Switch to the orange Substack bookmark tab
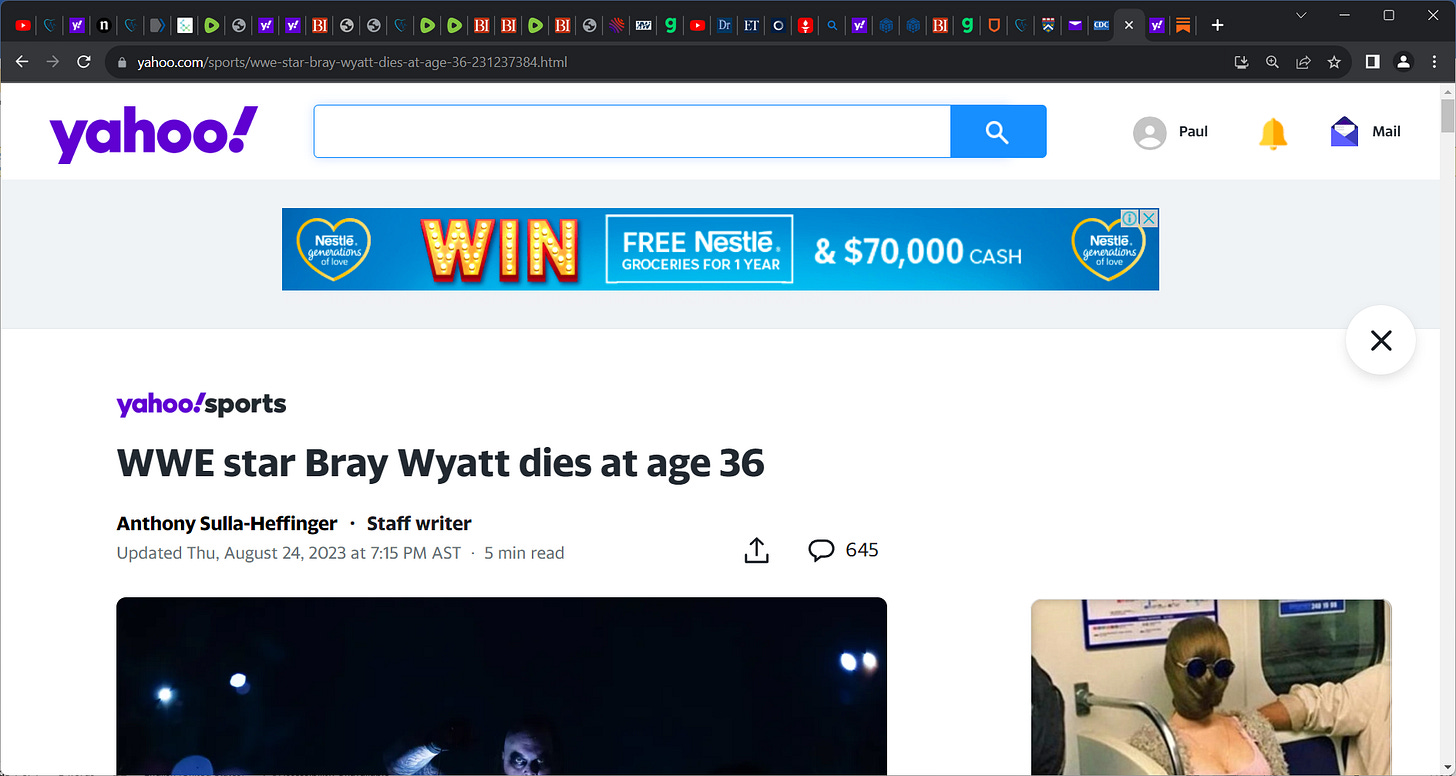Image resolution: width=1456 pixels, height=776 pixels. pyautogui.click(x=1182, y=25)
